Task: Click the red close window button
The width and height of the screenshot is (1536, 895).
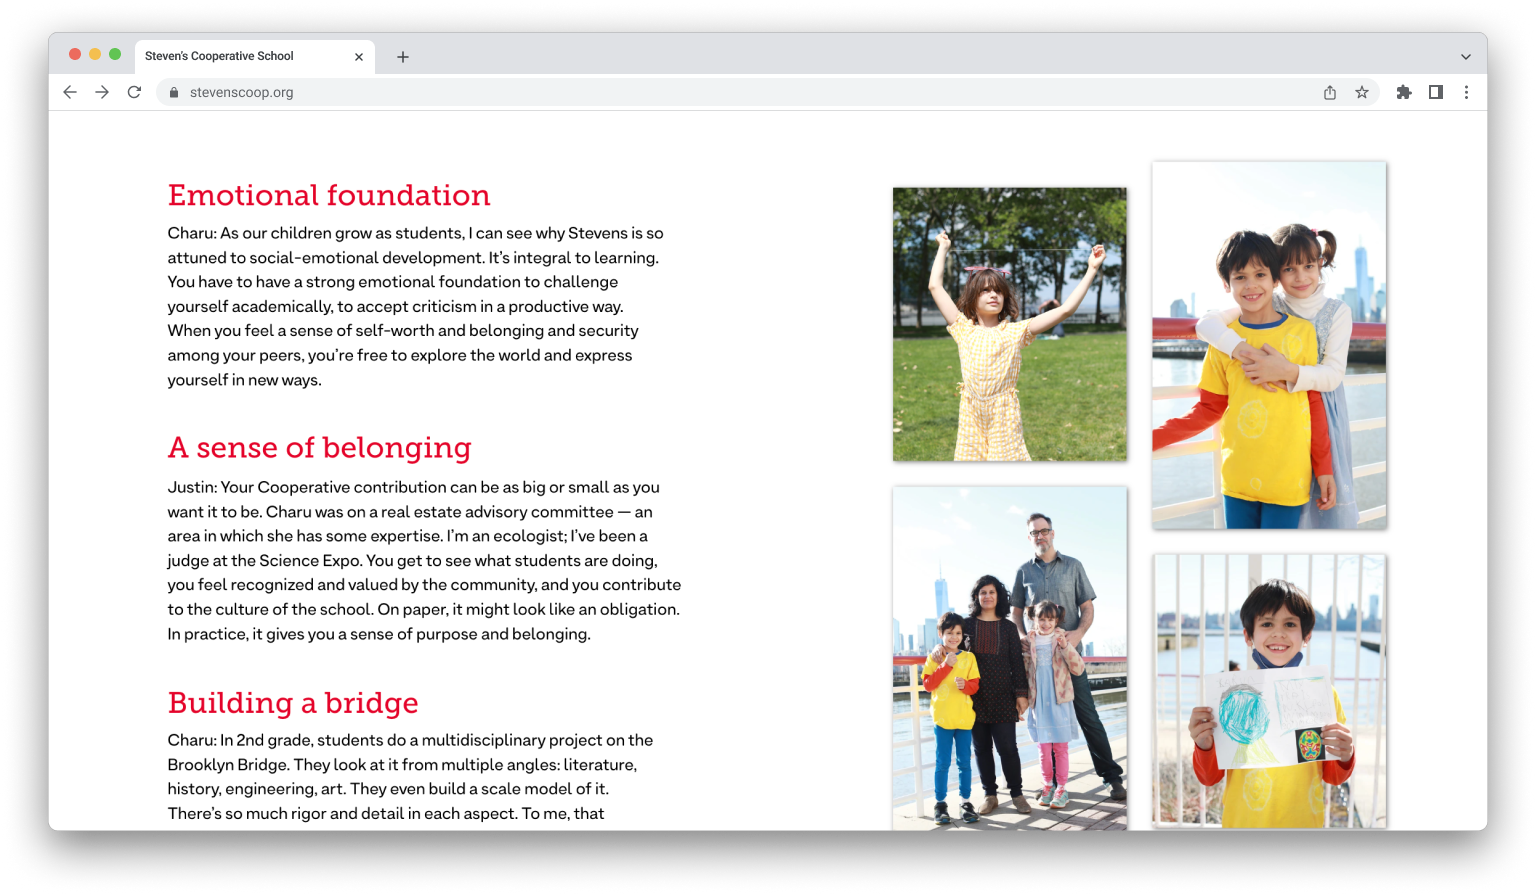Action: 75,54
